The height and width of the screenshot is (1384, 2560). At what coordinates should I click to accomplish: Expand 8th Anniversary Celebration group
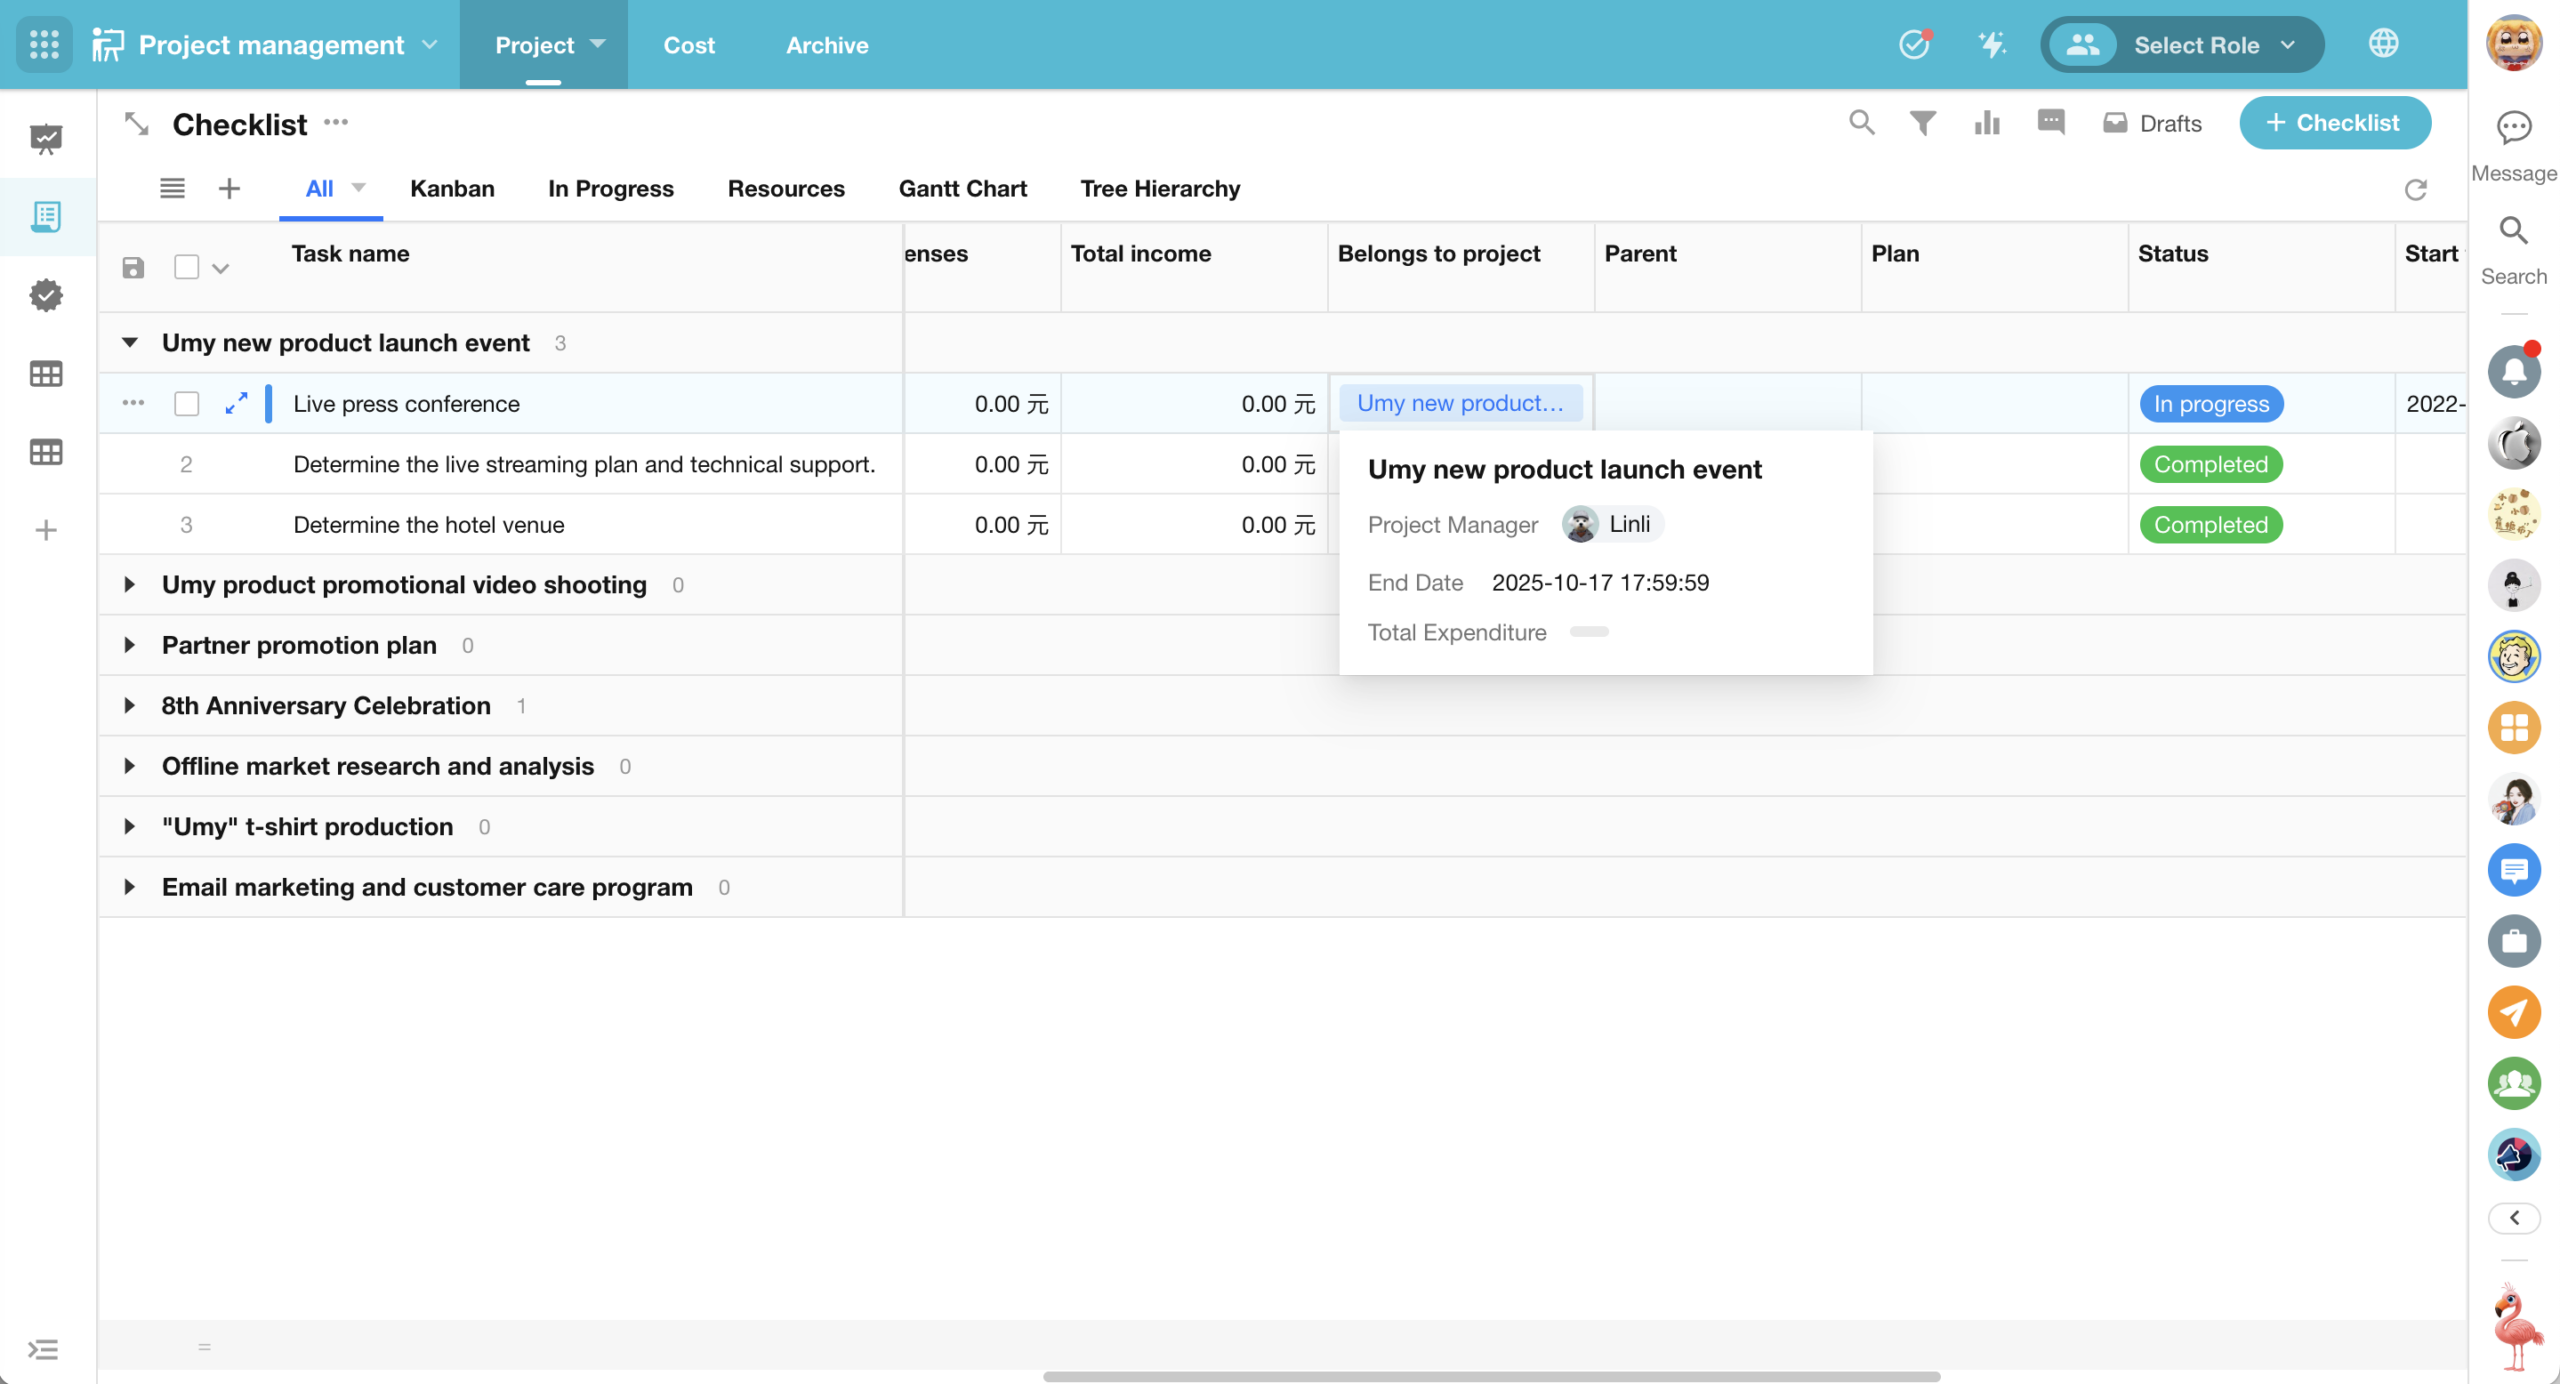pyautogui.click(x=129, y=705)
